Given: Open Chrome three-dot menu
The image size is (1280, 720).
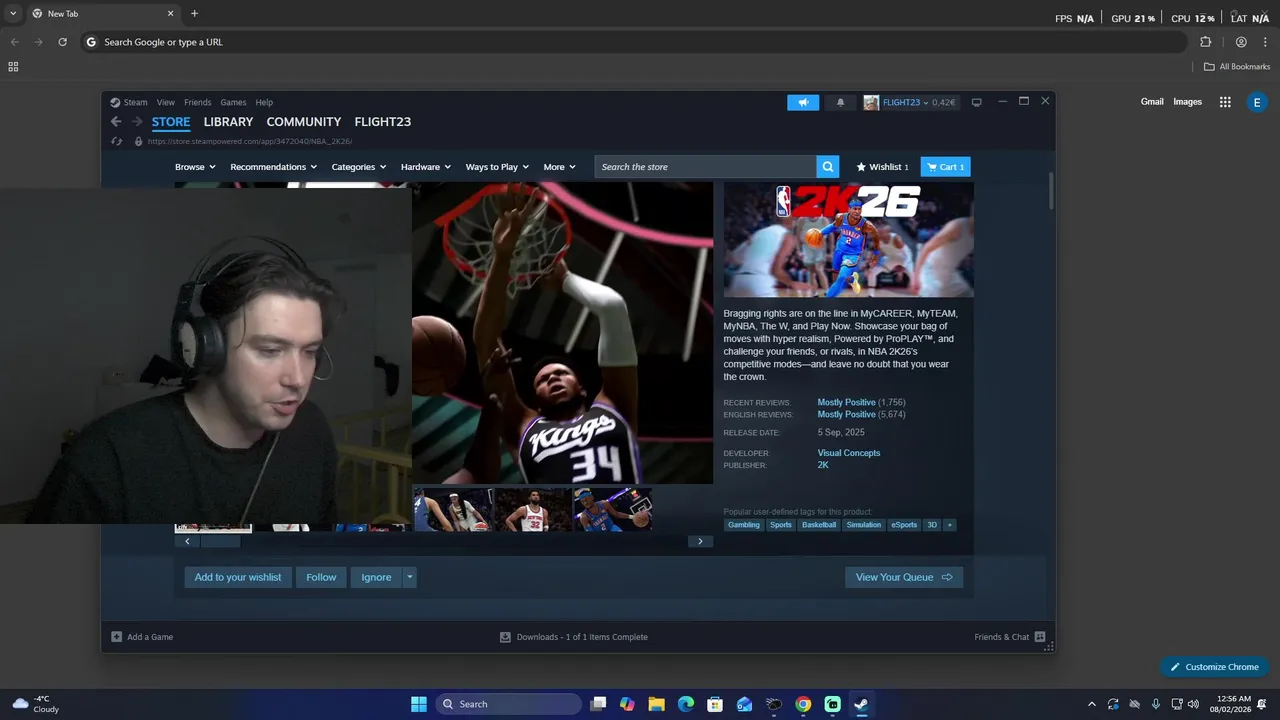Looking at the screenshot, I should tap(1265, 42).
